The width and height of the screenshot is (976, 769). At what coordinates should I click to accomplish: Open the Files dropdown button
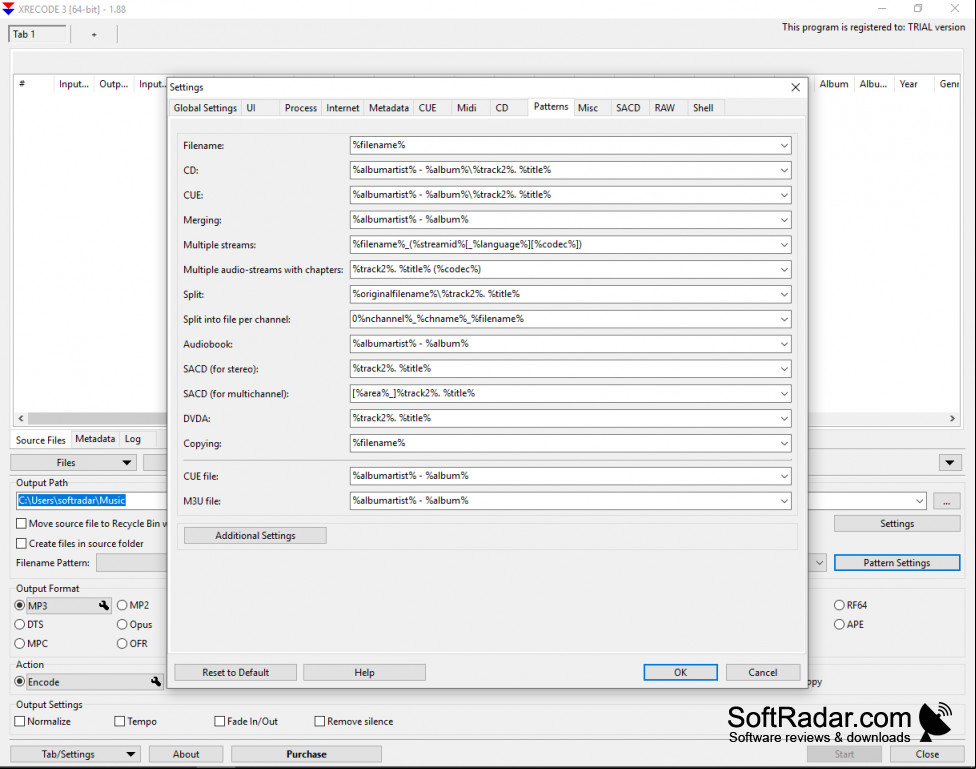[73, 463]
